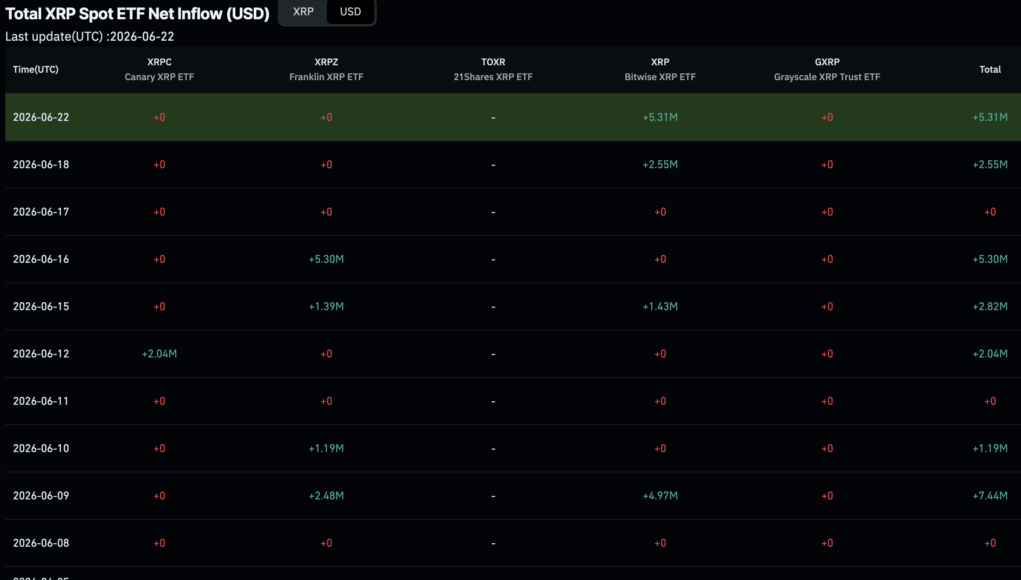
Task: Select the USD unit toggle
Action: [x=350, y=12]
